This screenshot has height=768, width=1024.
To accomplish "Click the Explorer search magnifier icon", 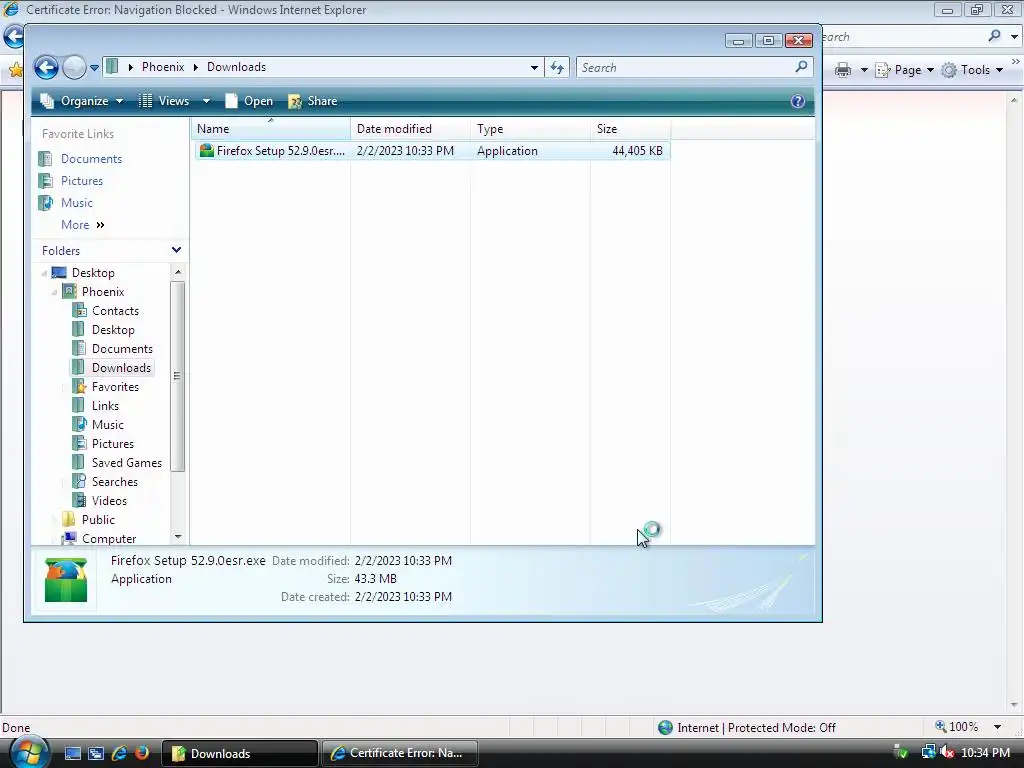I will click(x=801, y=67).
